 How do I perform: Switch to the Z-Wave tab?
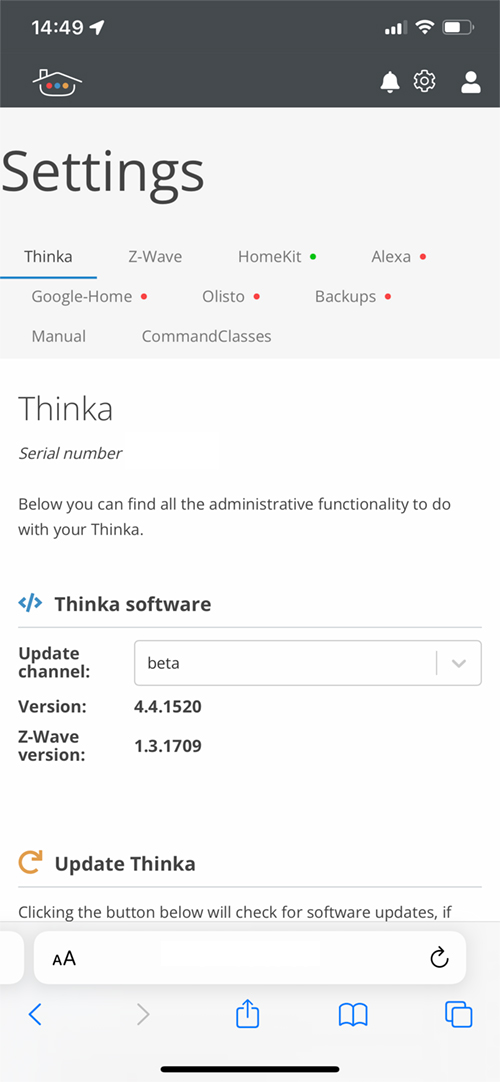[x=155, y=257]
